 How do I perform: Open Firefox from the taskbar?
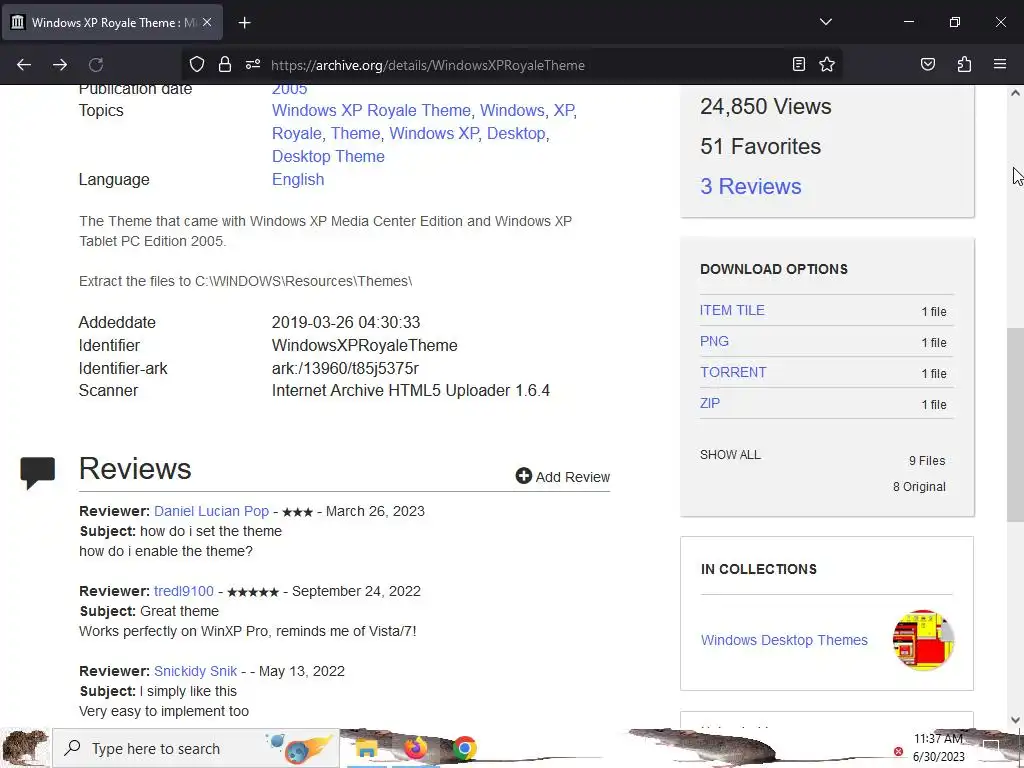pyautogui.click(x=415, y=748)
